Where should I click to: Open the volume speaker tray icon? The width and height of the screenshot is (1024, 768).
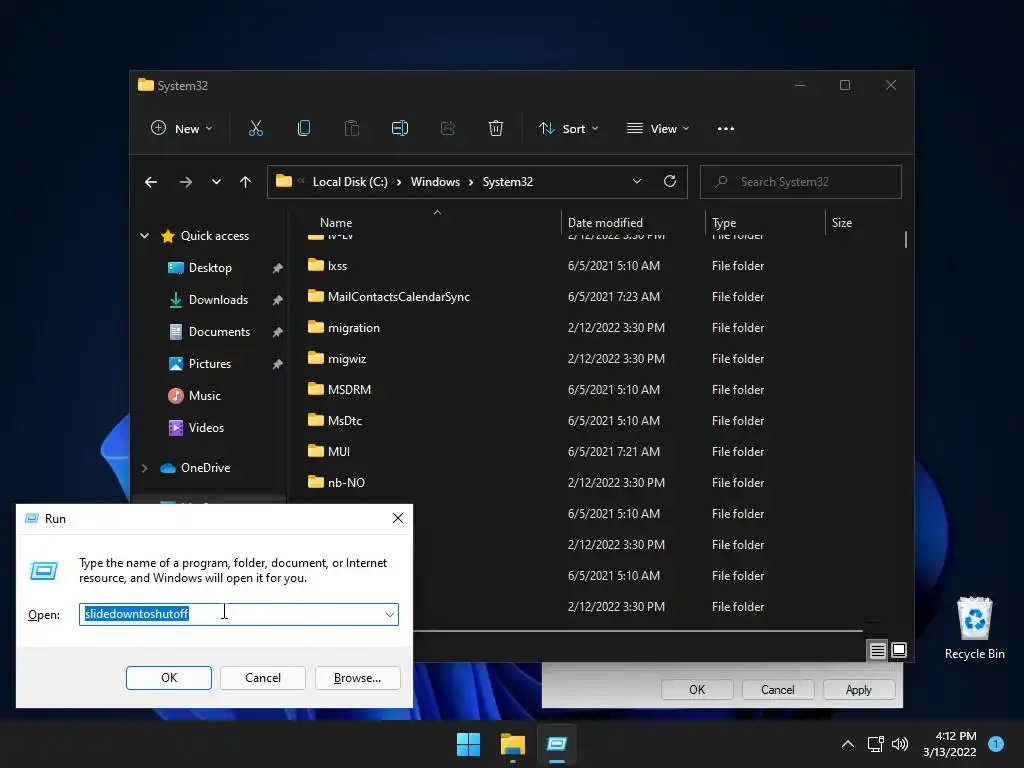tap(900, 744)
